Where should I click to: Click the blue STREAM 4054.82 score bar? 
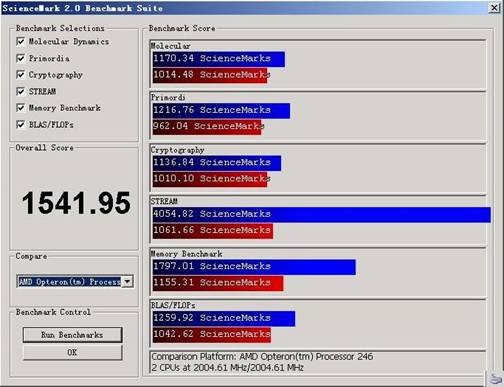coord(322,214)
